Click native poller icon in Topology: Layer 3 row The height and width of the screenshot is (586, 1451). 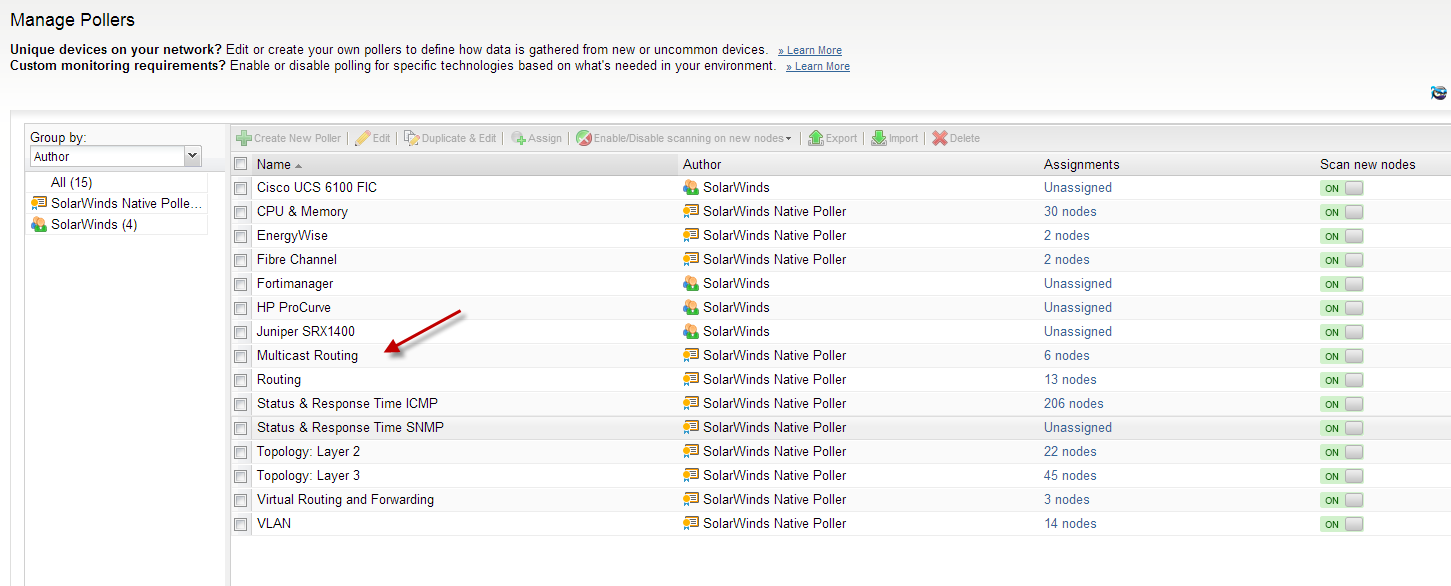(x=691, y=475)
